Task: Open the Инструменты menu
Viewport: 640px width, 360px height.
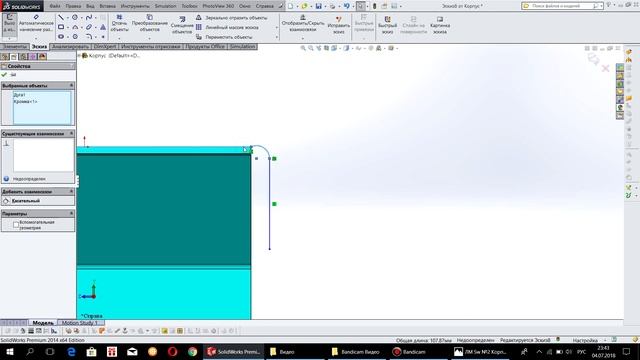Action: tap(135, 6)
